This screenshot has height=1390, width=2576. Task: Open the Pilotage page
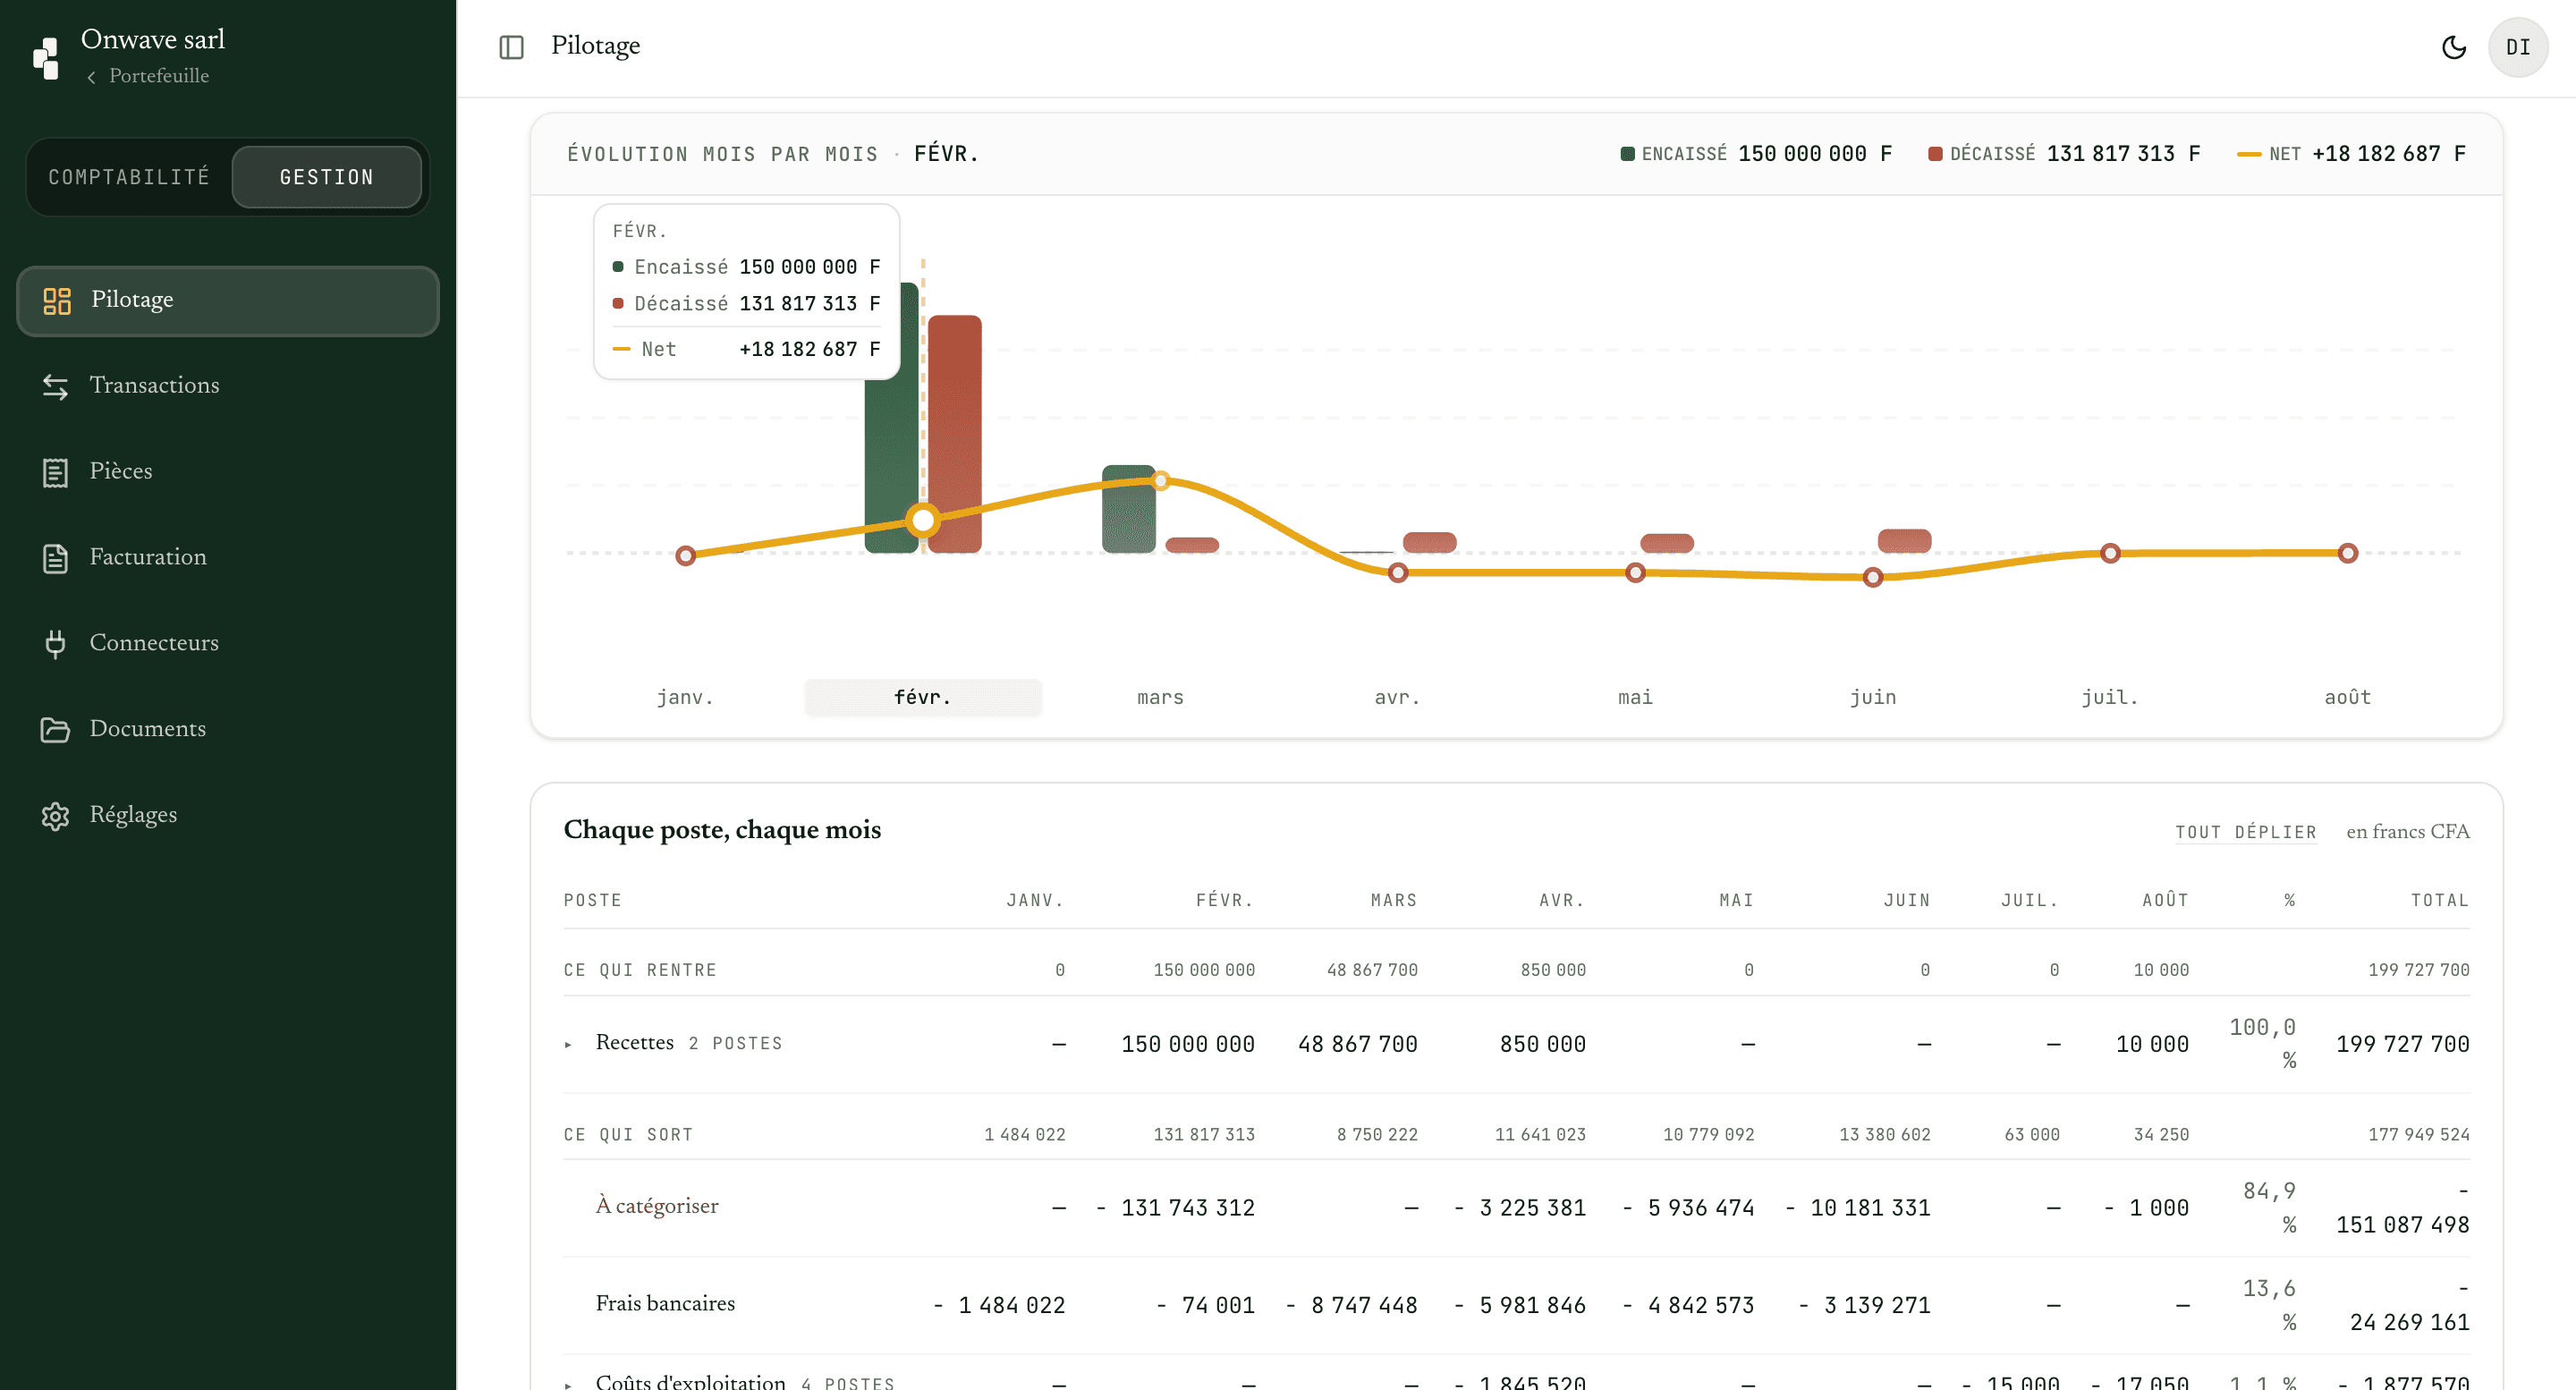pyautogui.click(x=228, y=300)
